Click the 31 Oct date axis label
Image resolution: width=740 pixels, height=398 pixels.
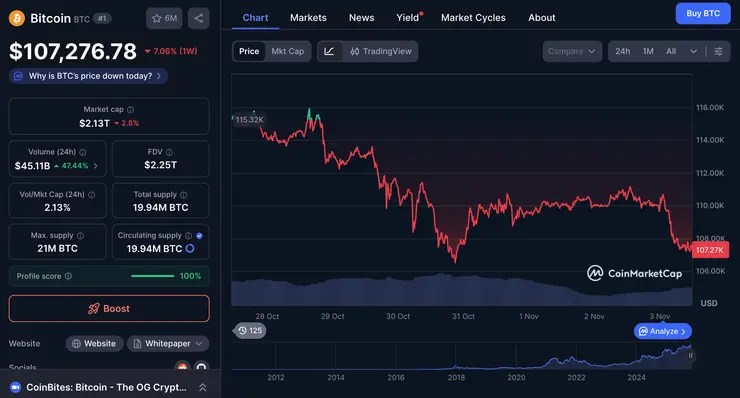[463, 316]
